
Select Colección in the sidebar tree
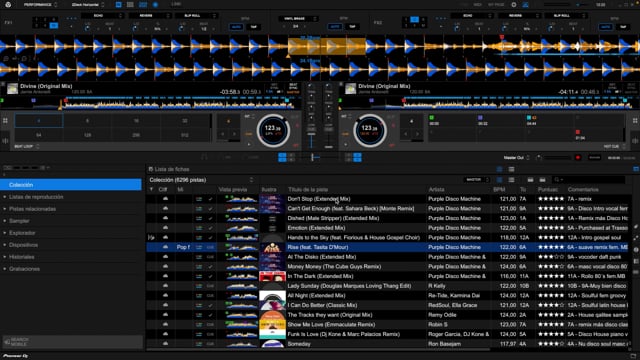pyautogui.click(x=71, y=185)
